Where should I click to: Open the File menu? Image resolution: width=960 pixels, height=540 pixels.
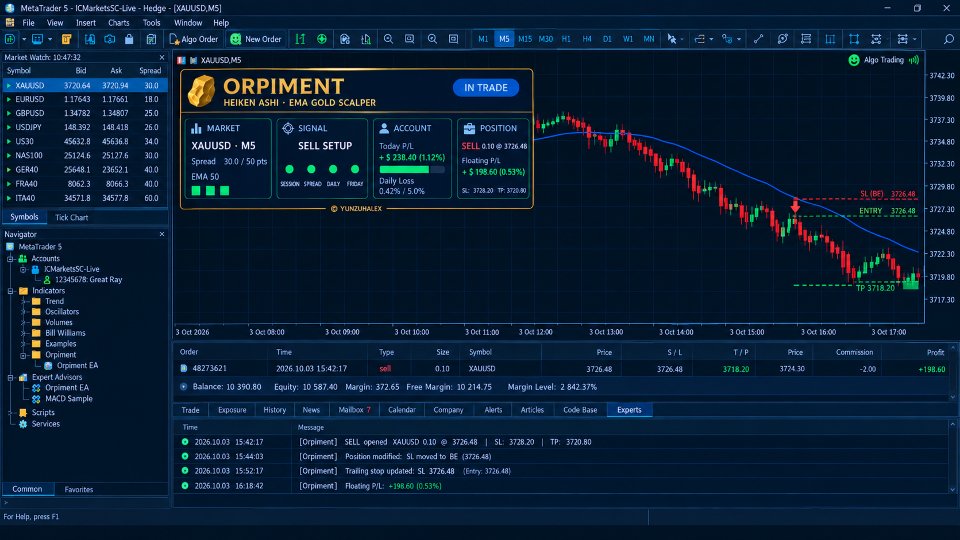tap(29, 23)
